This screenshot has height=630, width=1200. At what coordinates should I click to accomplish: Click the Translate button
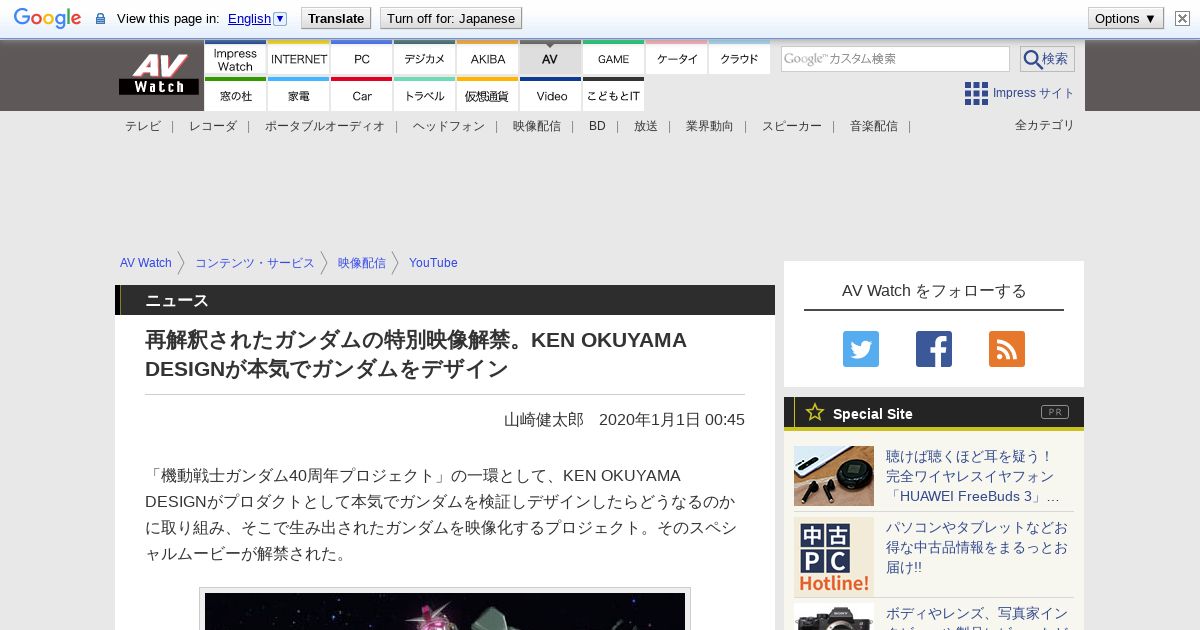pos(336,18)
